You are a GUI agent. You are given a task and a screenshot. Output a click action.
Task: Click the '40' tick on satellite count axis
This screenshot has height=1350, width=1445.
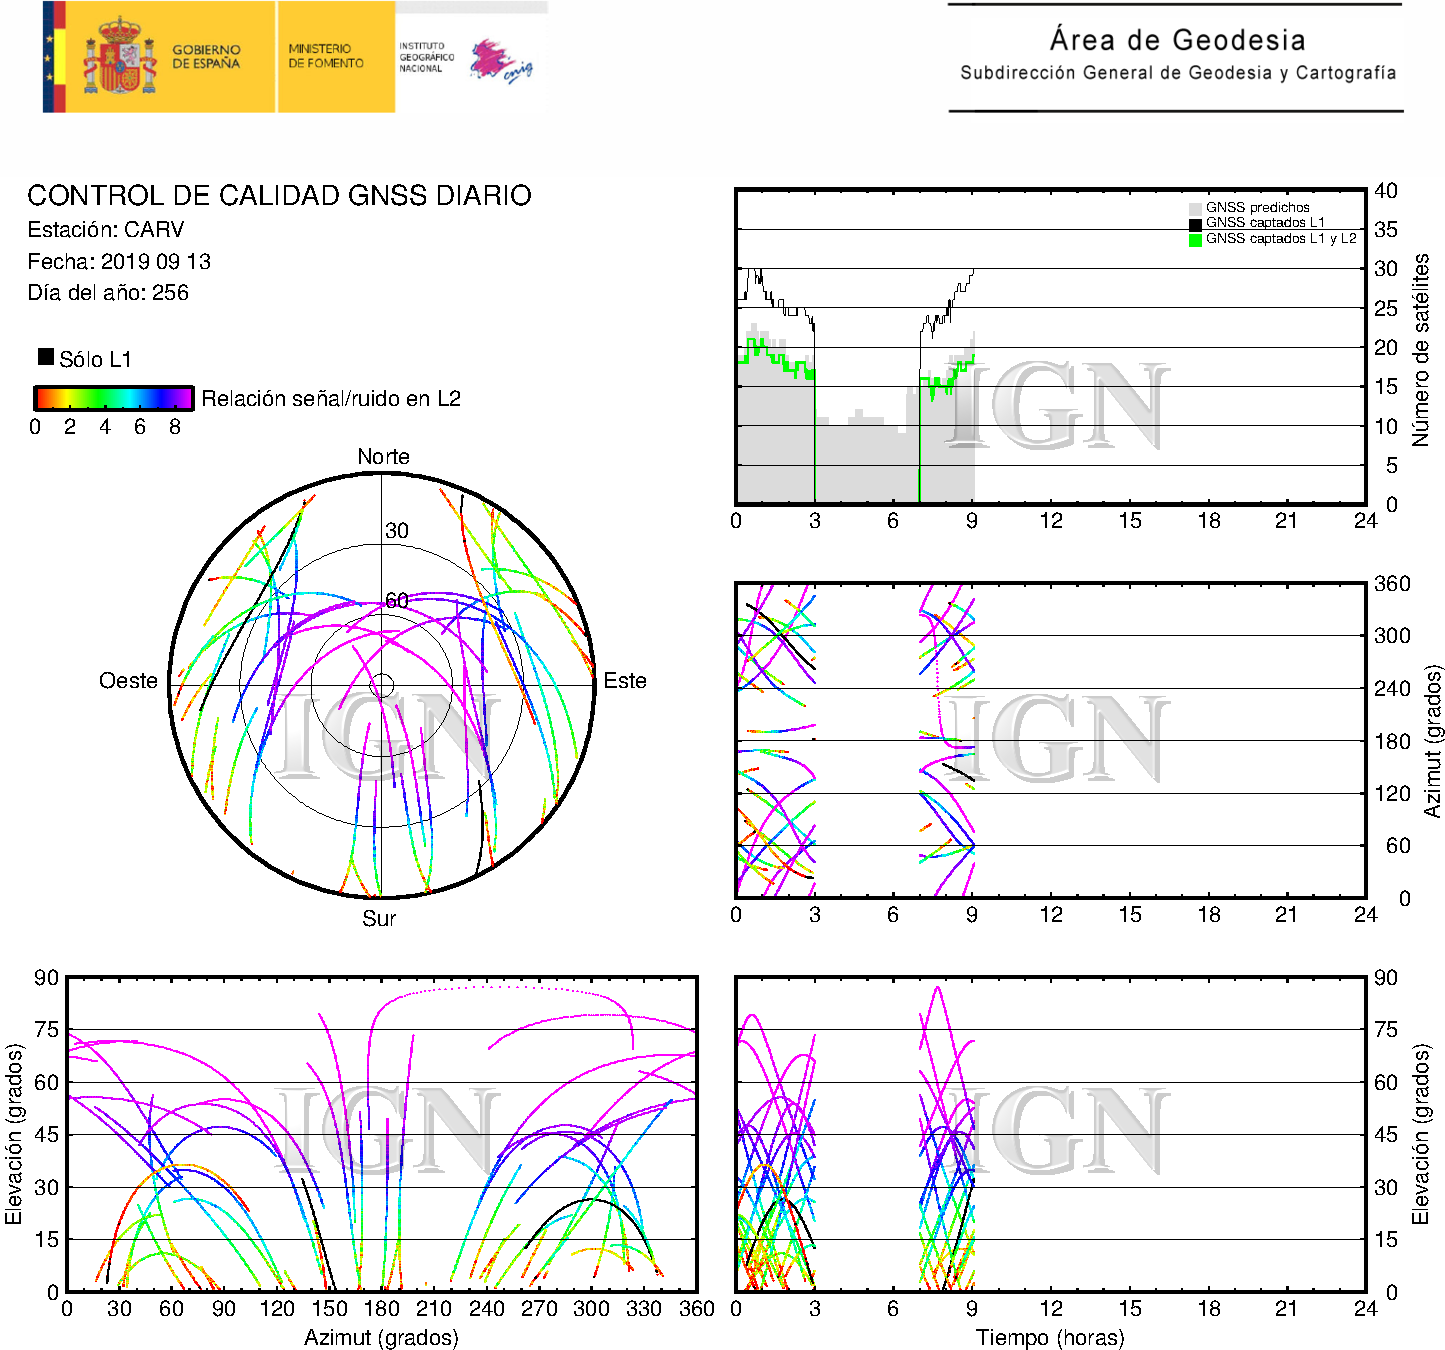[1386, 190]
